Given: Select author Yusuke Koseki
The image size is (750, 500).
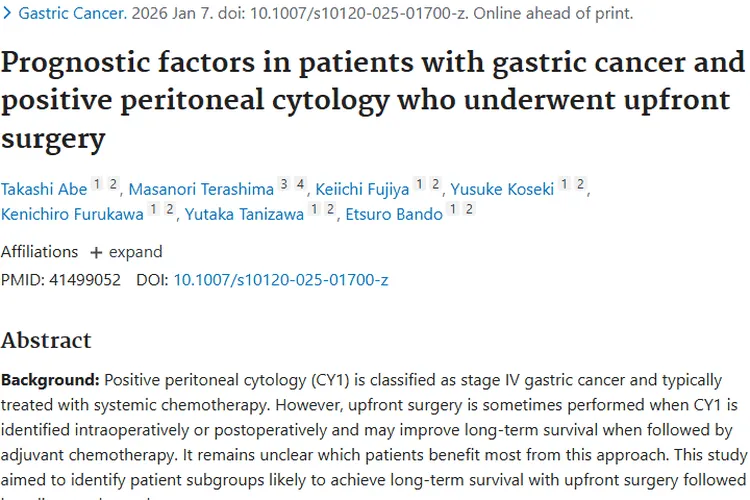Looking at the screenshot, I should 502,188.
